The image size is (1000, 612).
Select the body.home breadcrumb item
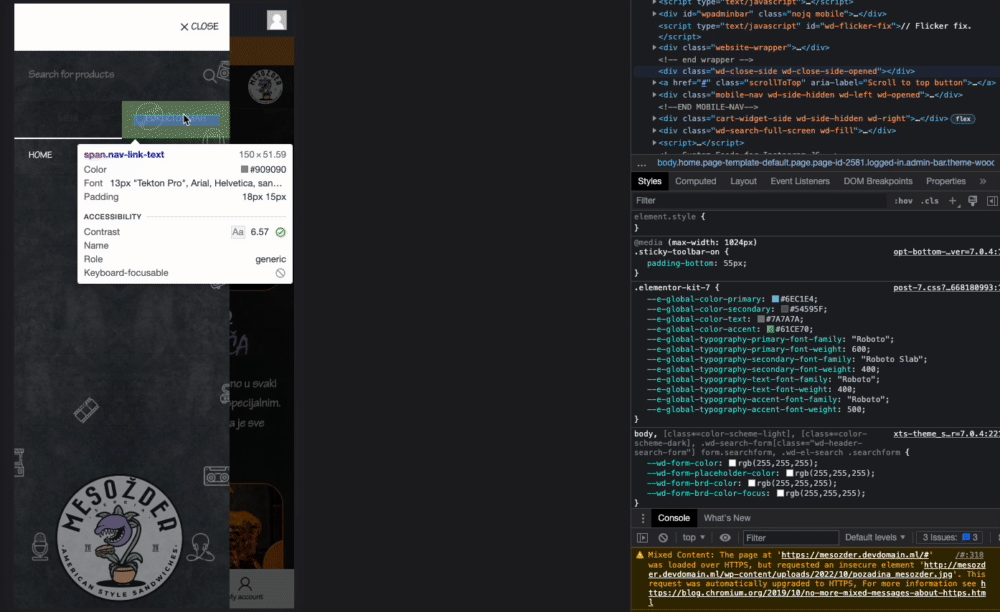(x=825, y=163)
